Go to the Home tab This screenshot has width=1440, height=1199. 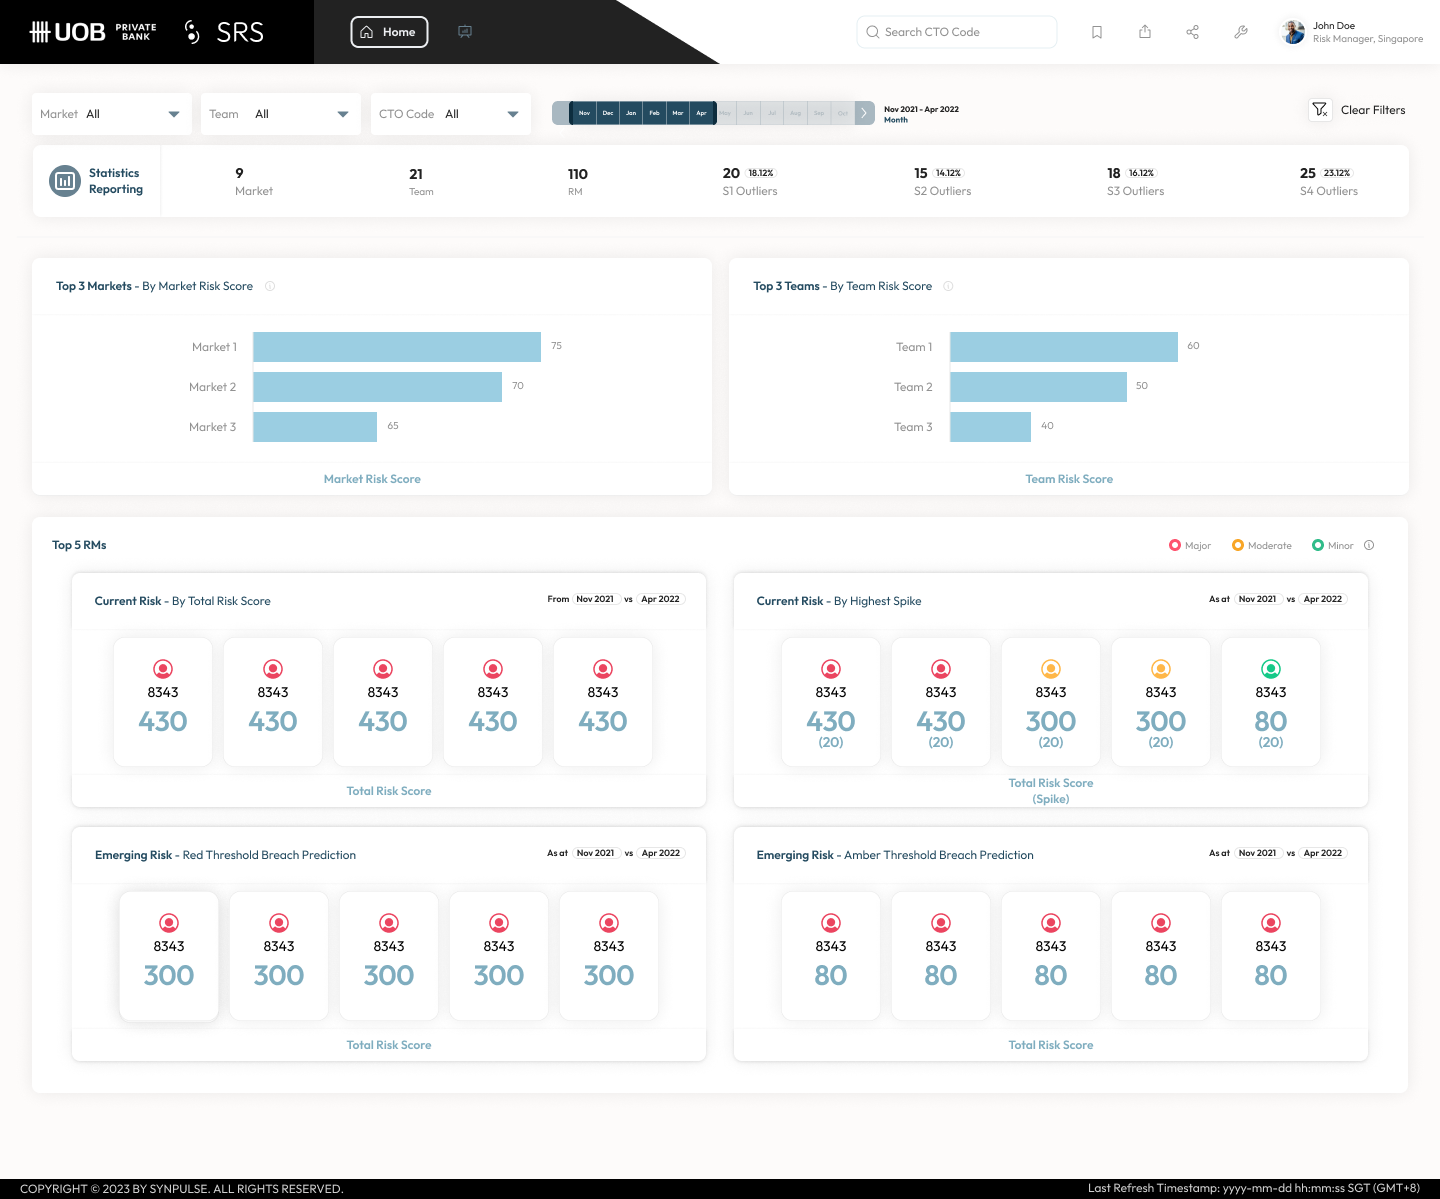(x=389, y=32)
